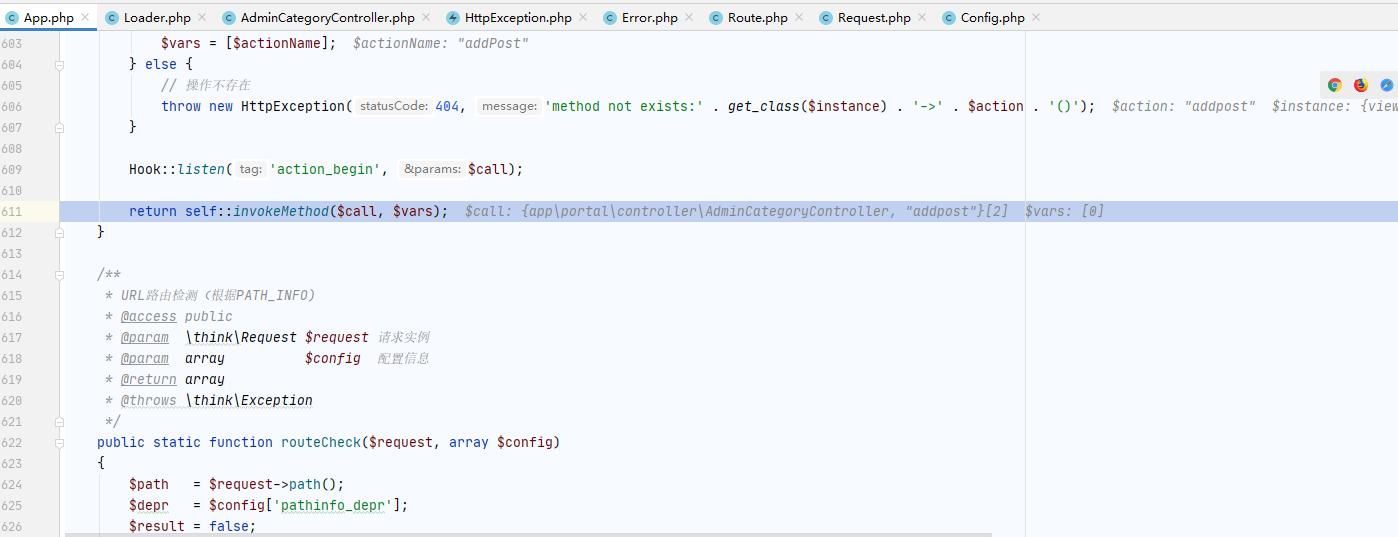The image size is (1398, 537).
Task: Click the 'action_begin' string literal
Action: click(x=325, y=169)
